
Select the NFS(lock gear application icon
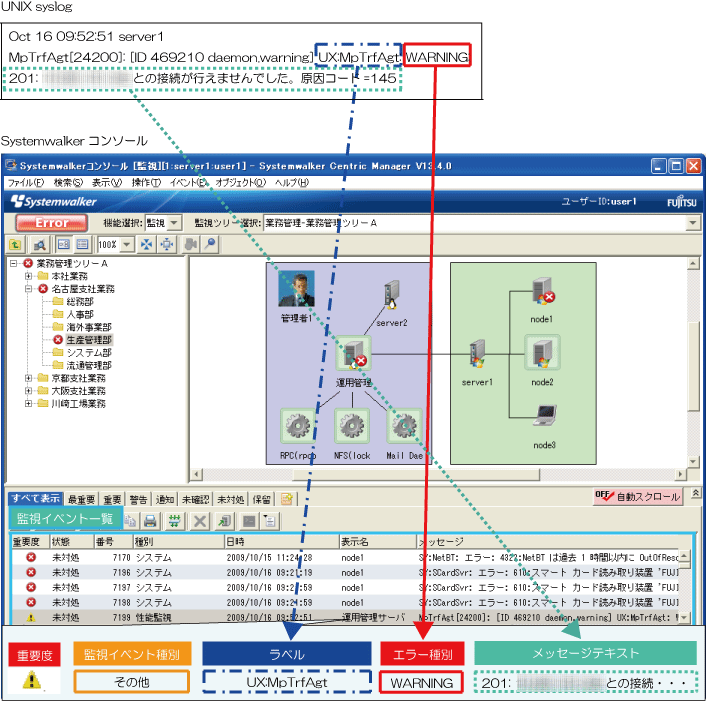[x=352, y=426]
